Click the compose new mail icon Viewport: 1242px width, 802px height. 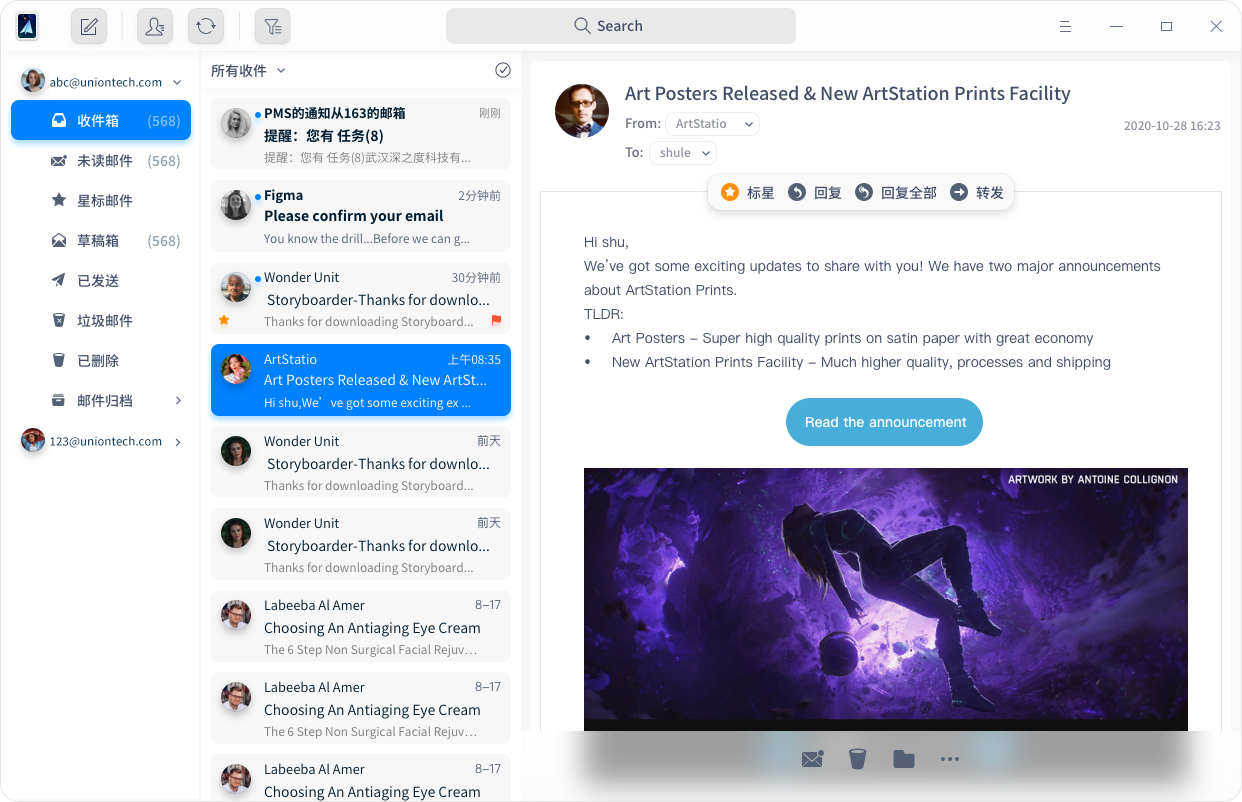pyautogui.click(x=88, y=27)
